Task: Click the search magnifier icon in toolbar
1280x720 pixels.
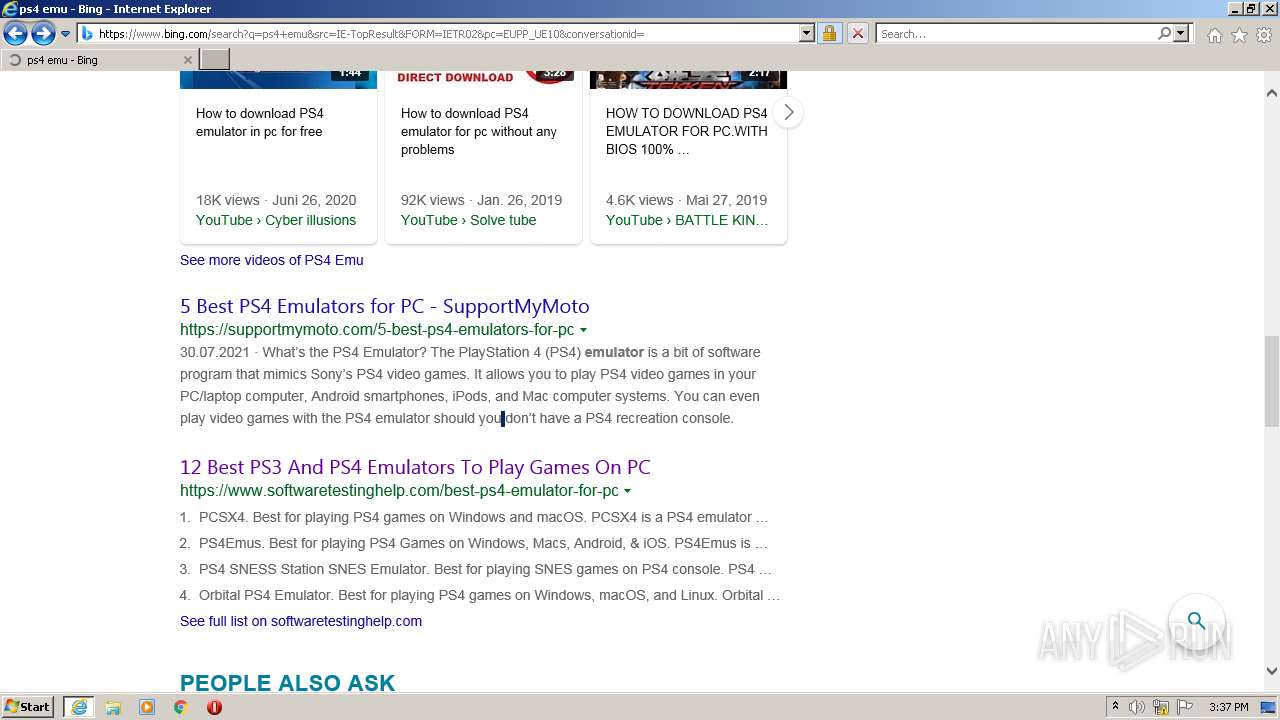Action: [1164, 33]
